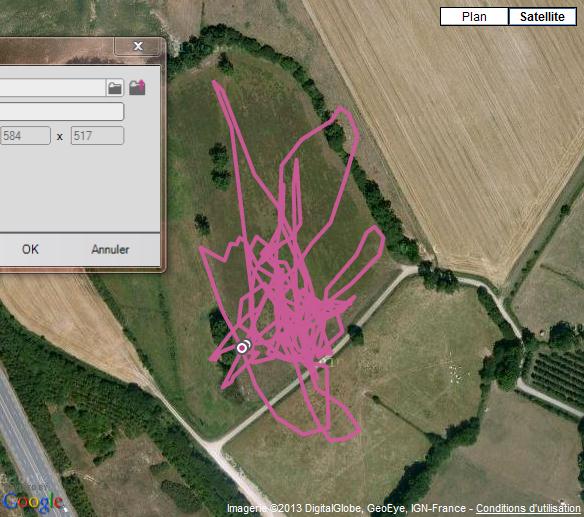This screenshot has height=517, width=584.
Task: Switch map to Plan view
Action: tap(474, 17)
